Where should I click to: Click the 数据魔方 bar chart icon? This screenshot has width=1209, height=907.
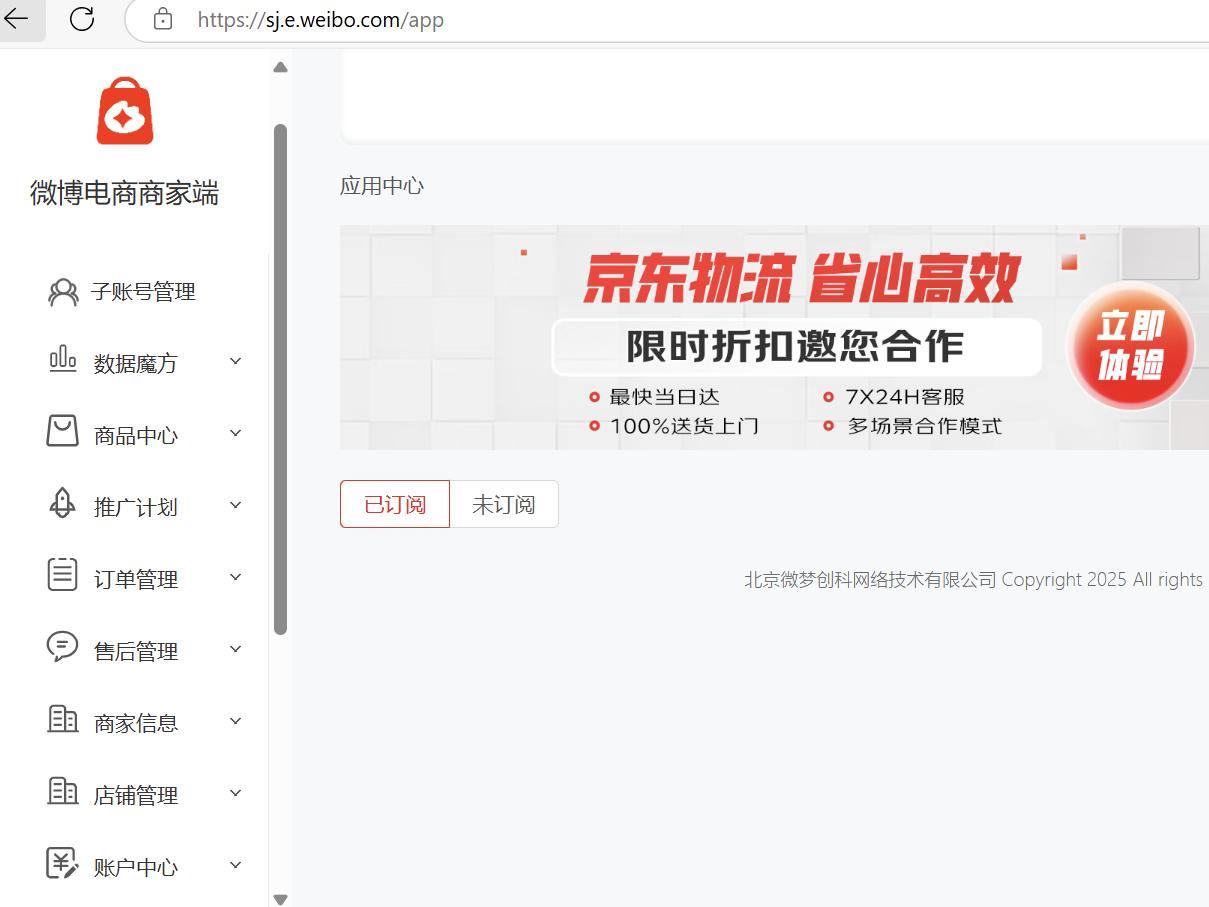(x=63, y=359)
